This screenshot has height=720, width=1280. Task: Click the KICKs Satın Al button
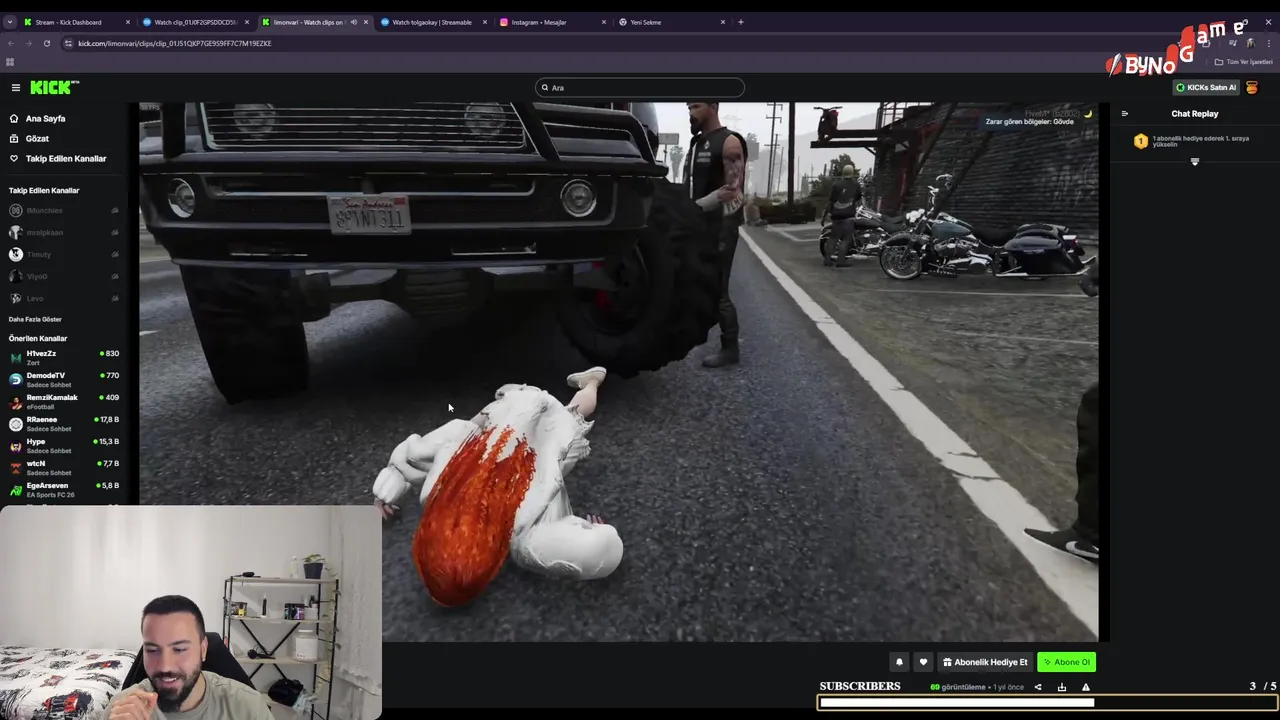pyautogui.click(x=1206, y=88)
